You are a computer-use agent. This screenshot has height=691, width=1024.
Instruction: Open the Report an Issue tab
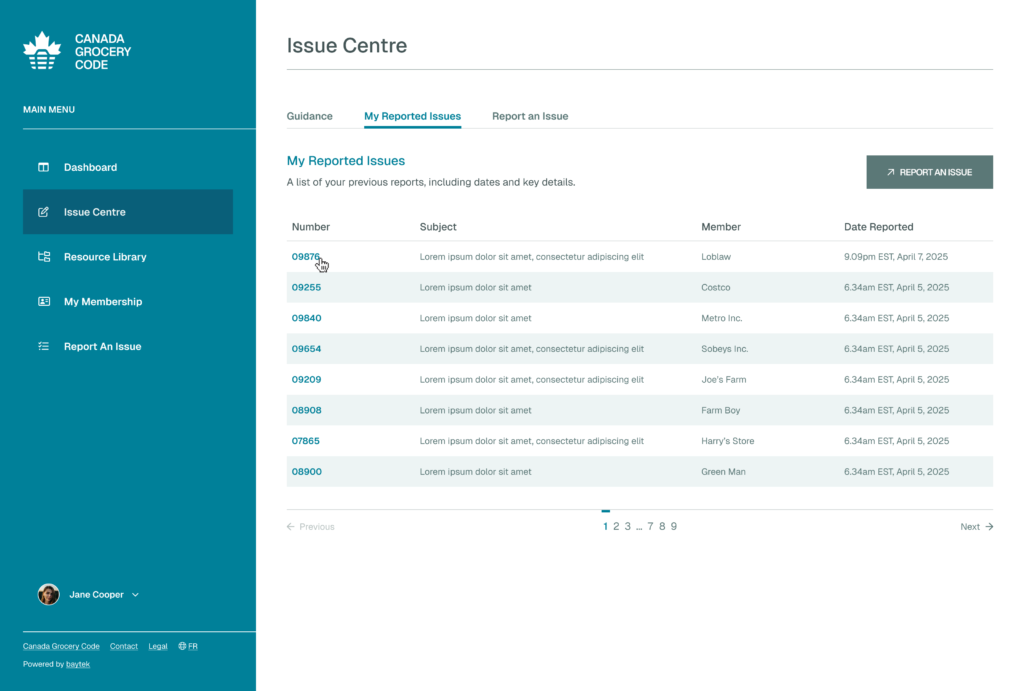pos(529,116)
